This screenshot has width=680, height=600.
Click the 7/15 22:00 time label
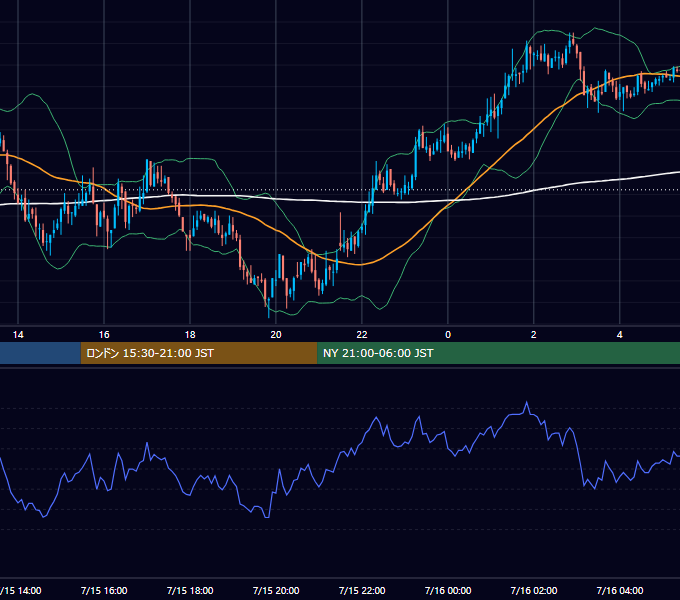tap(362, 590)
